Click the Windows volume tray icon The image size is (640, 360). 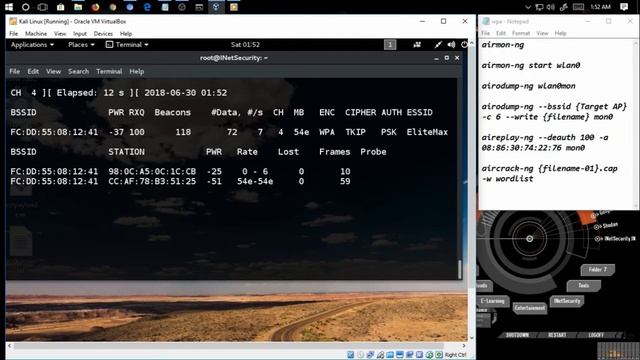(x=551, y=7)
